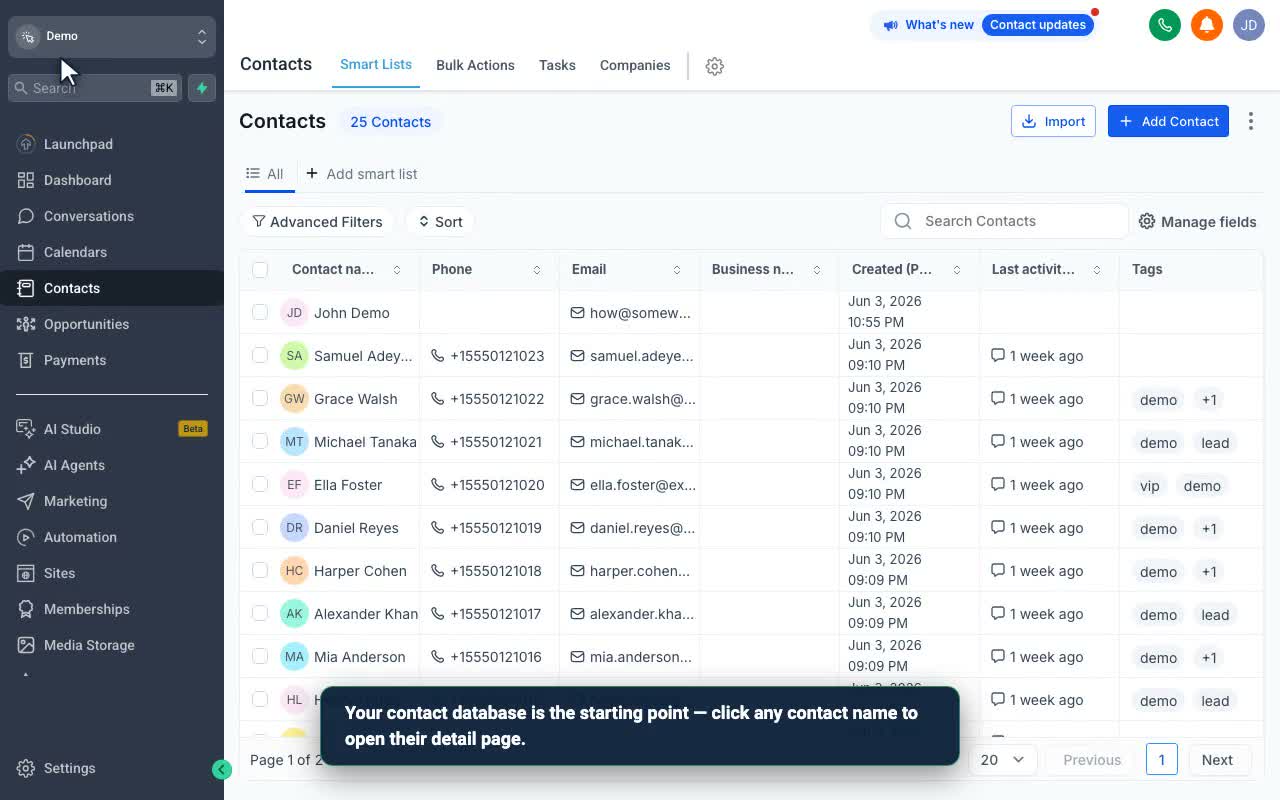Image resolution: width=1280 pixels, height=800 pixels.
Task: Sort by Contact name column arrows
Action: (x=397, y=270)
